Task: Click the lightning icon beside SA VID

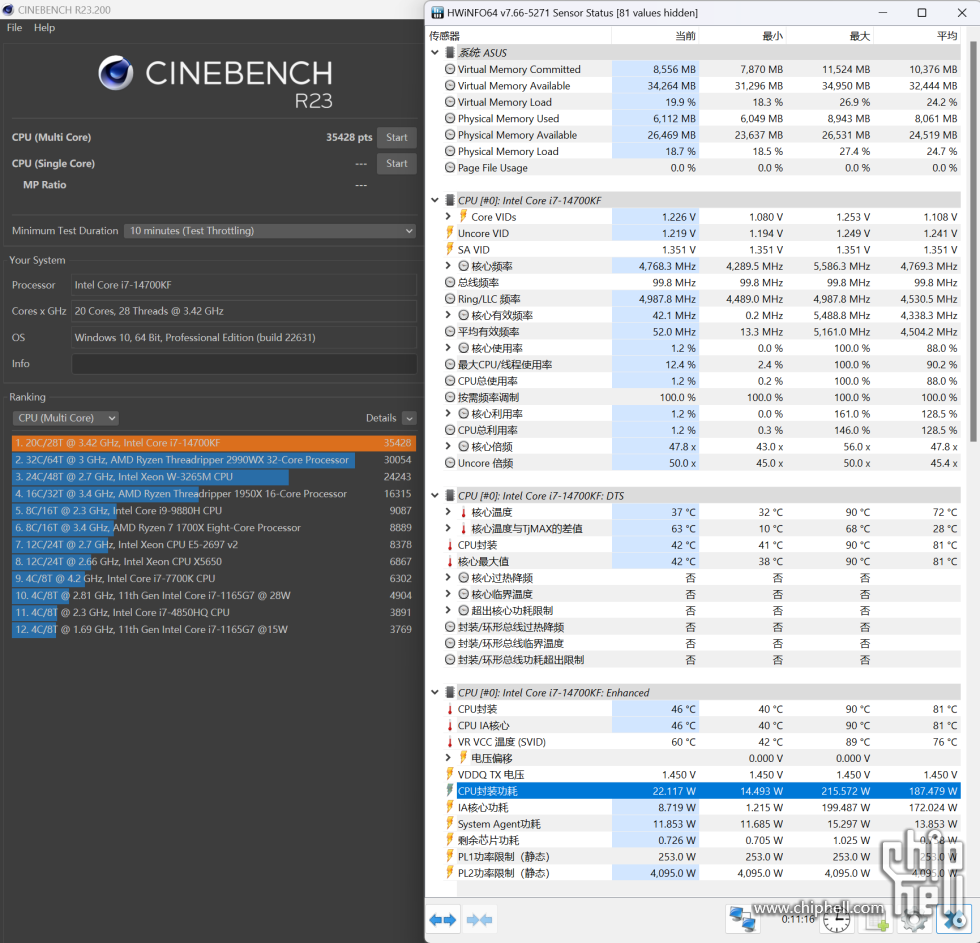Action: (x=449, y=249)
